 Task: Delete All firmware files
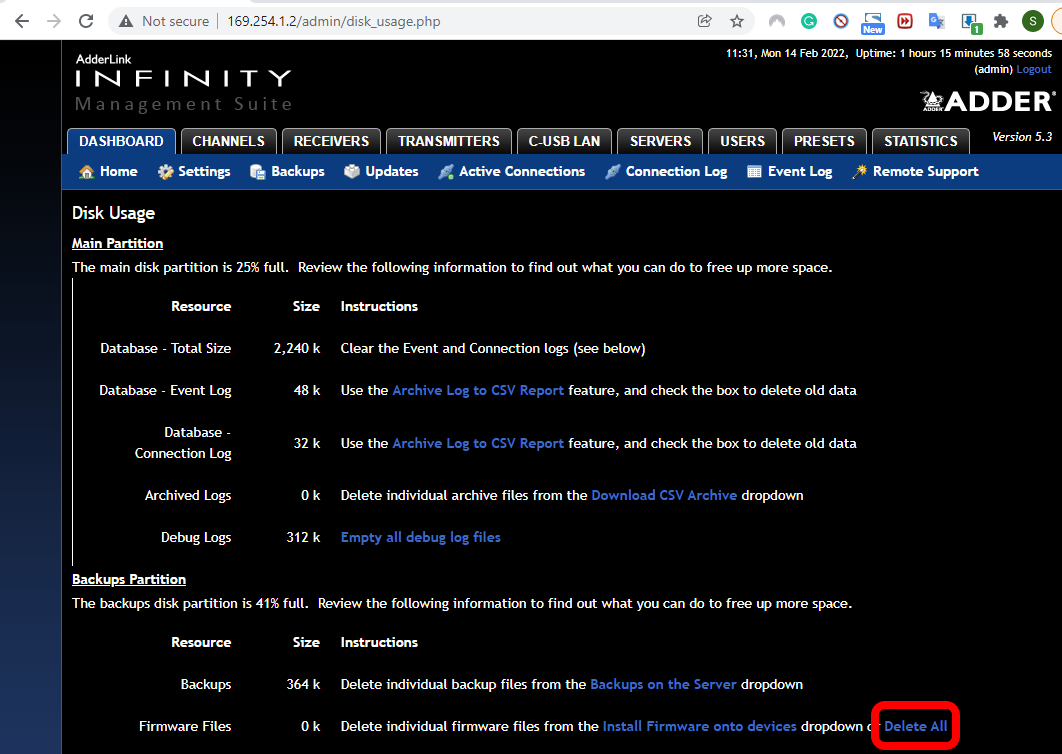(916, 726)
